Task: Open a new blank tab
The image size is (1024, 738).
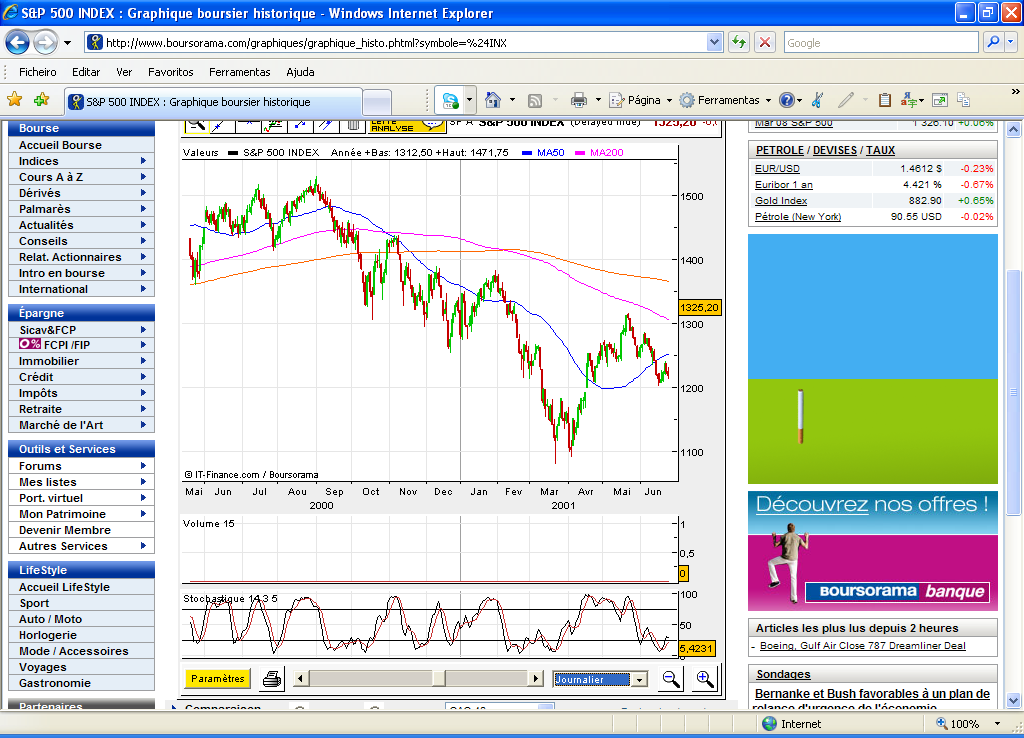Action: point(377,103)
